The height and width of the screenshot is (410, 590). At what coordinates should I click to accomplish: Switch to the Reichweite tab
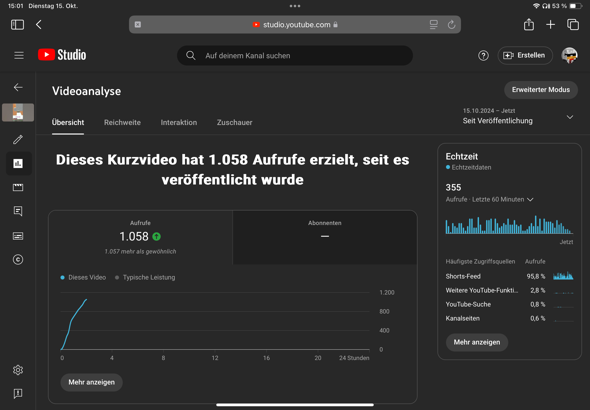tap(122, 123)
